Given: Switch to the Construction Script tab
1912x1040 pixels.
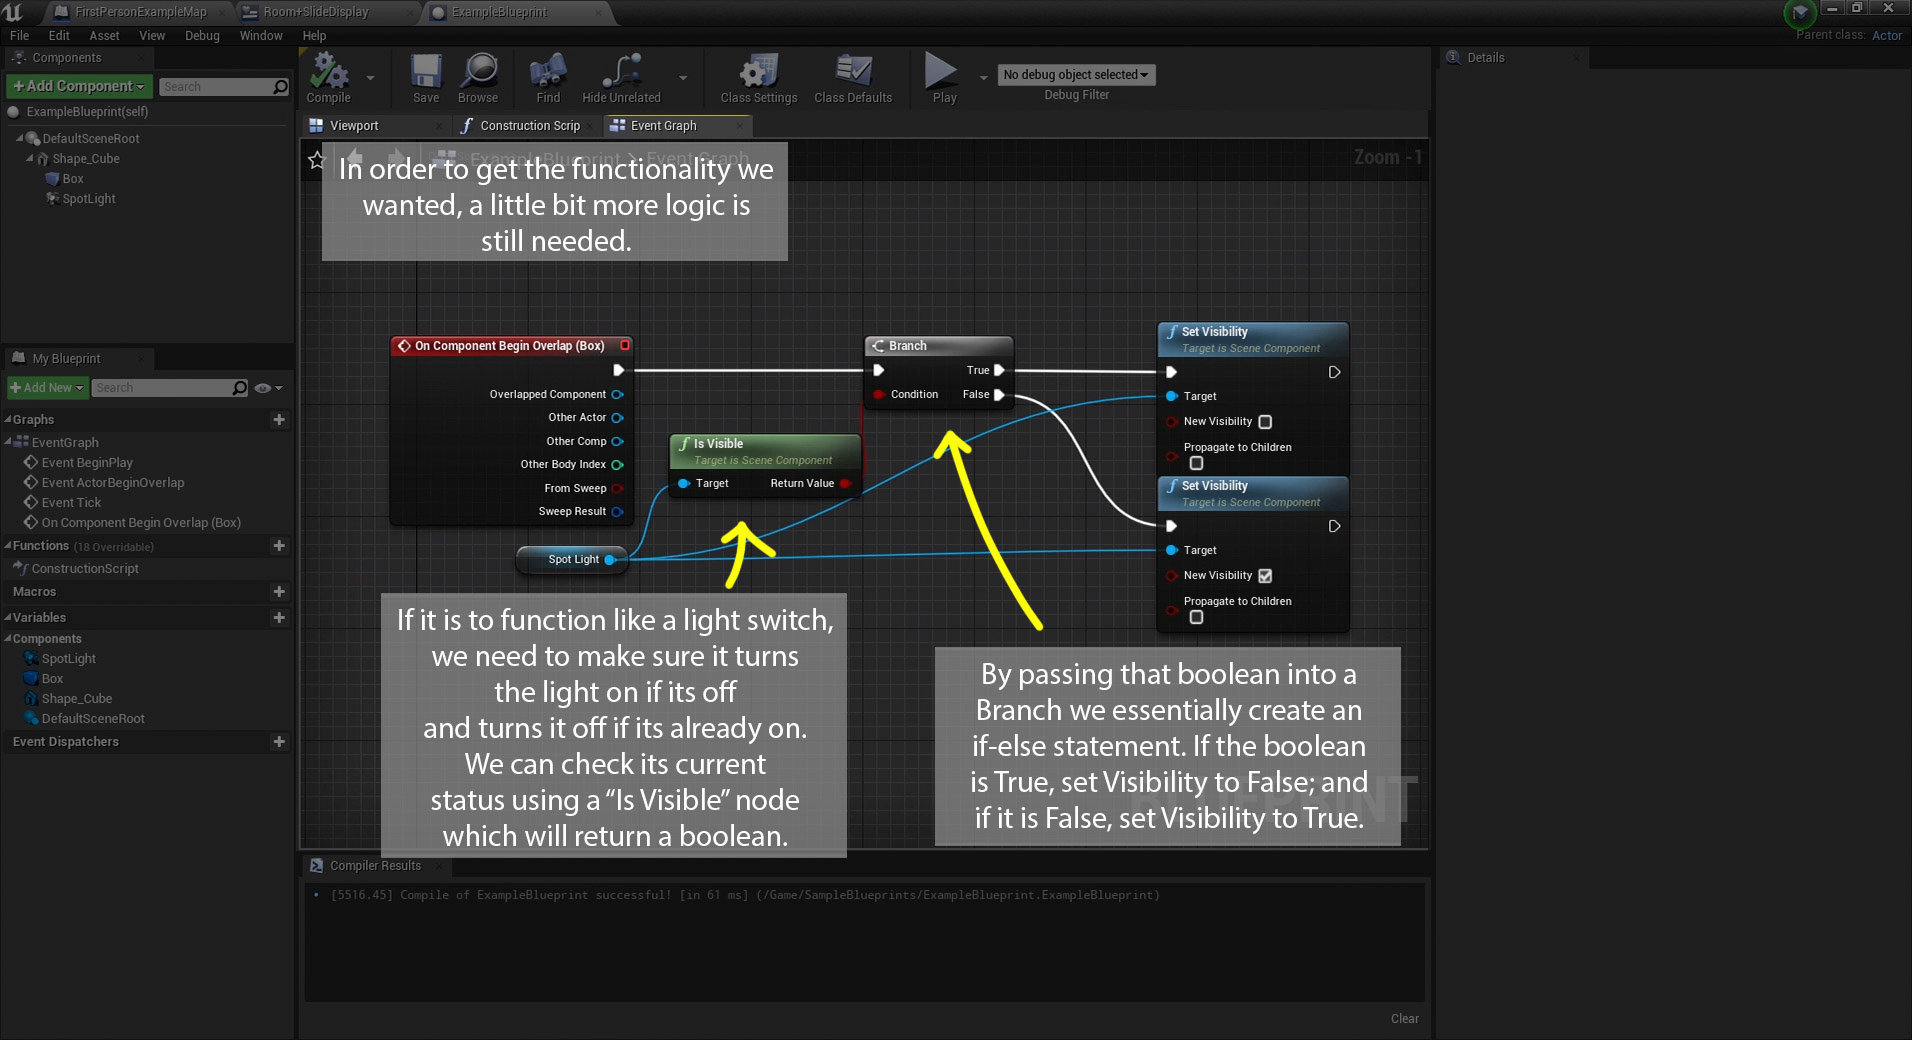Looking at the screenshot, I should point(530,126).
